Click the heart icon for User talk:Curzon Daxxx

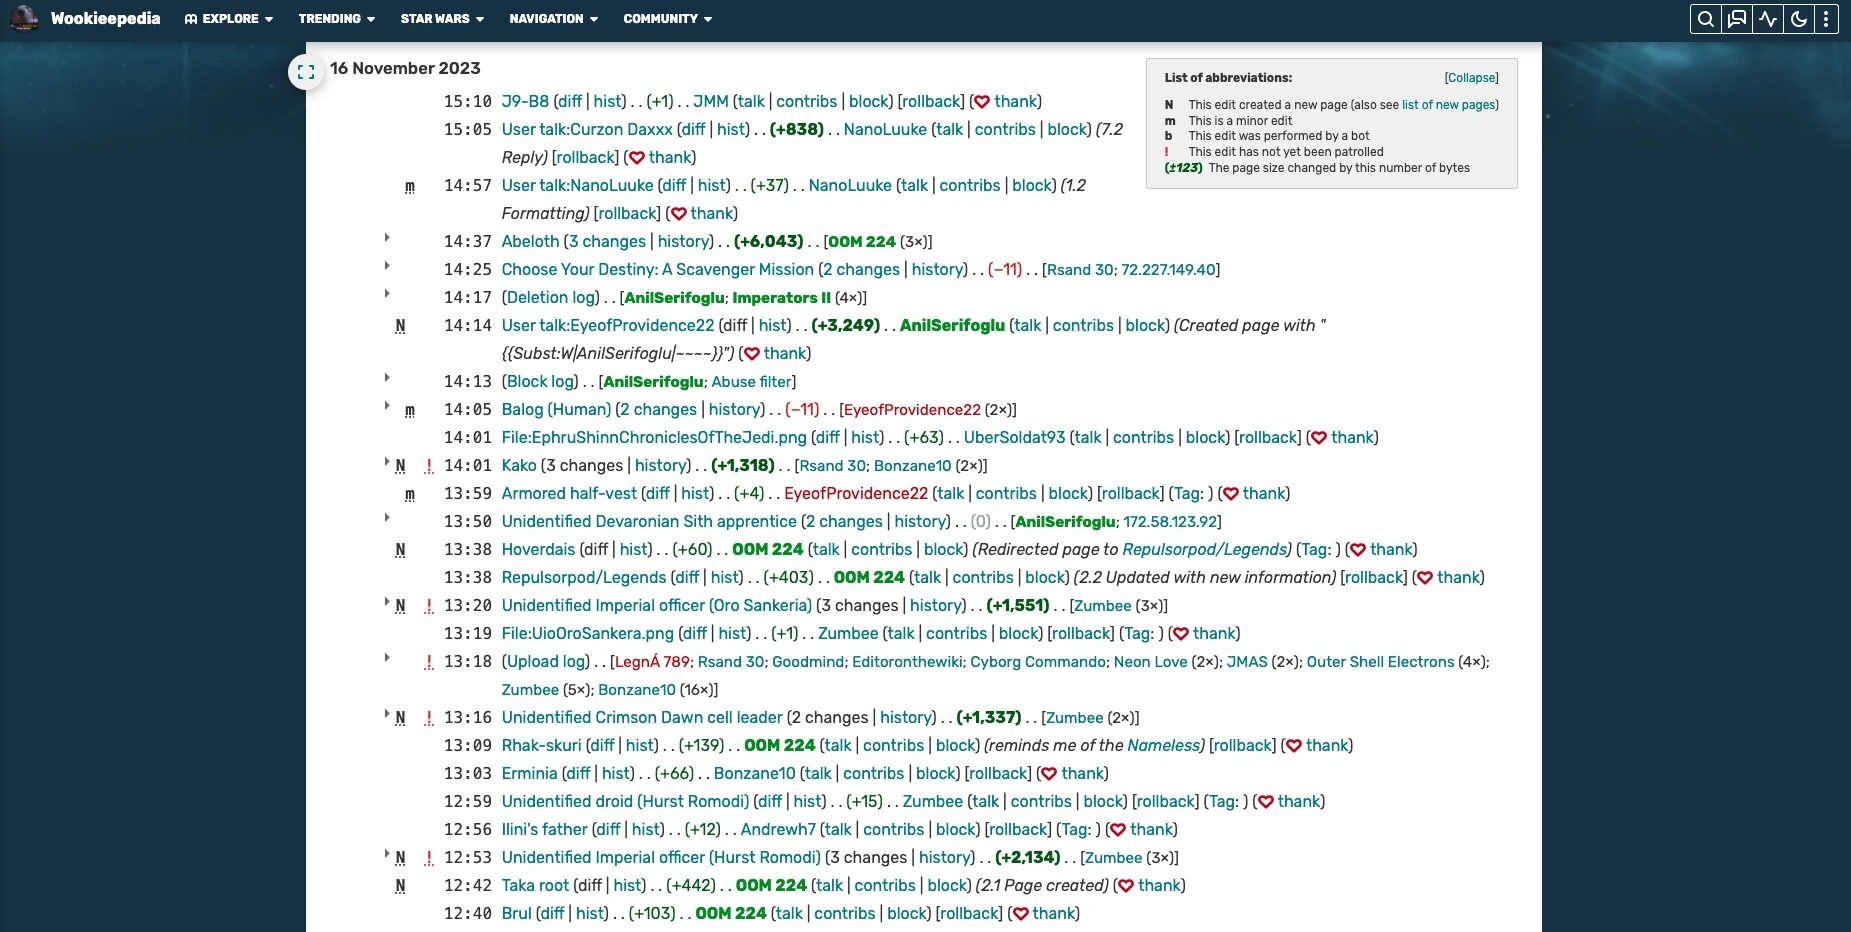[x=636, y=158]
